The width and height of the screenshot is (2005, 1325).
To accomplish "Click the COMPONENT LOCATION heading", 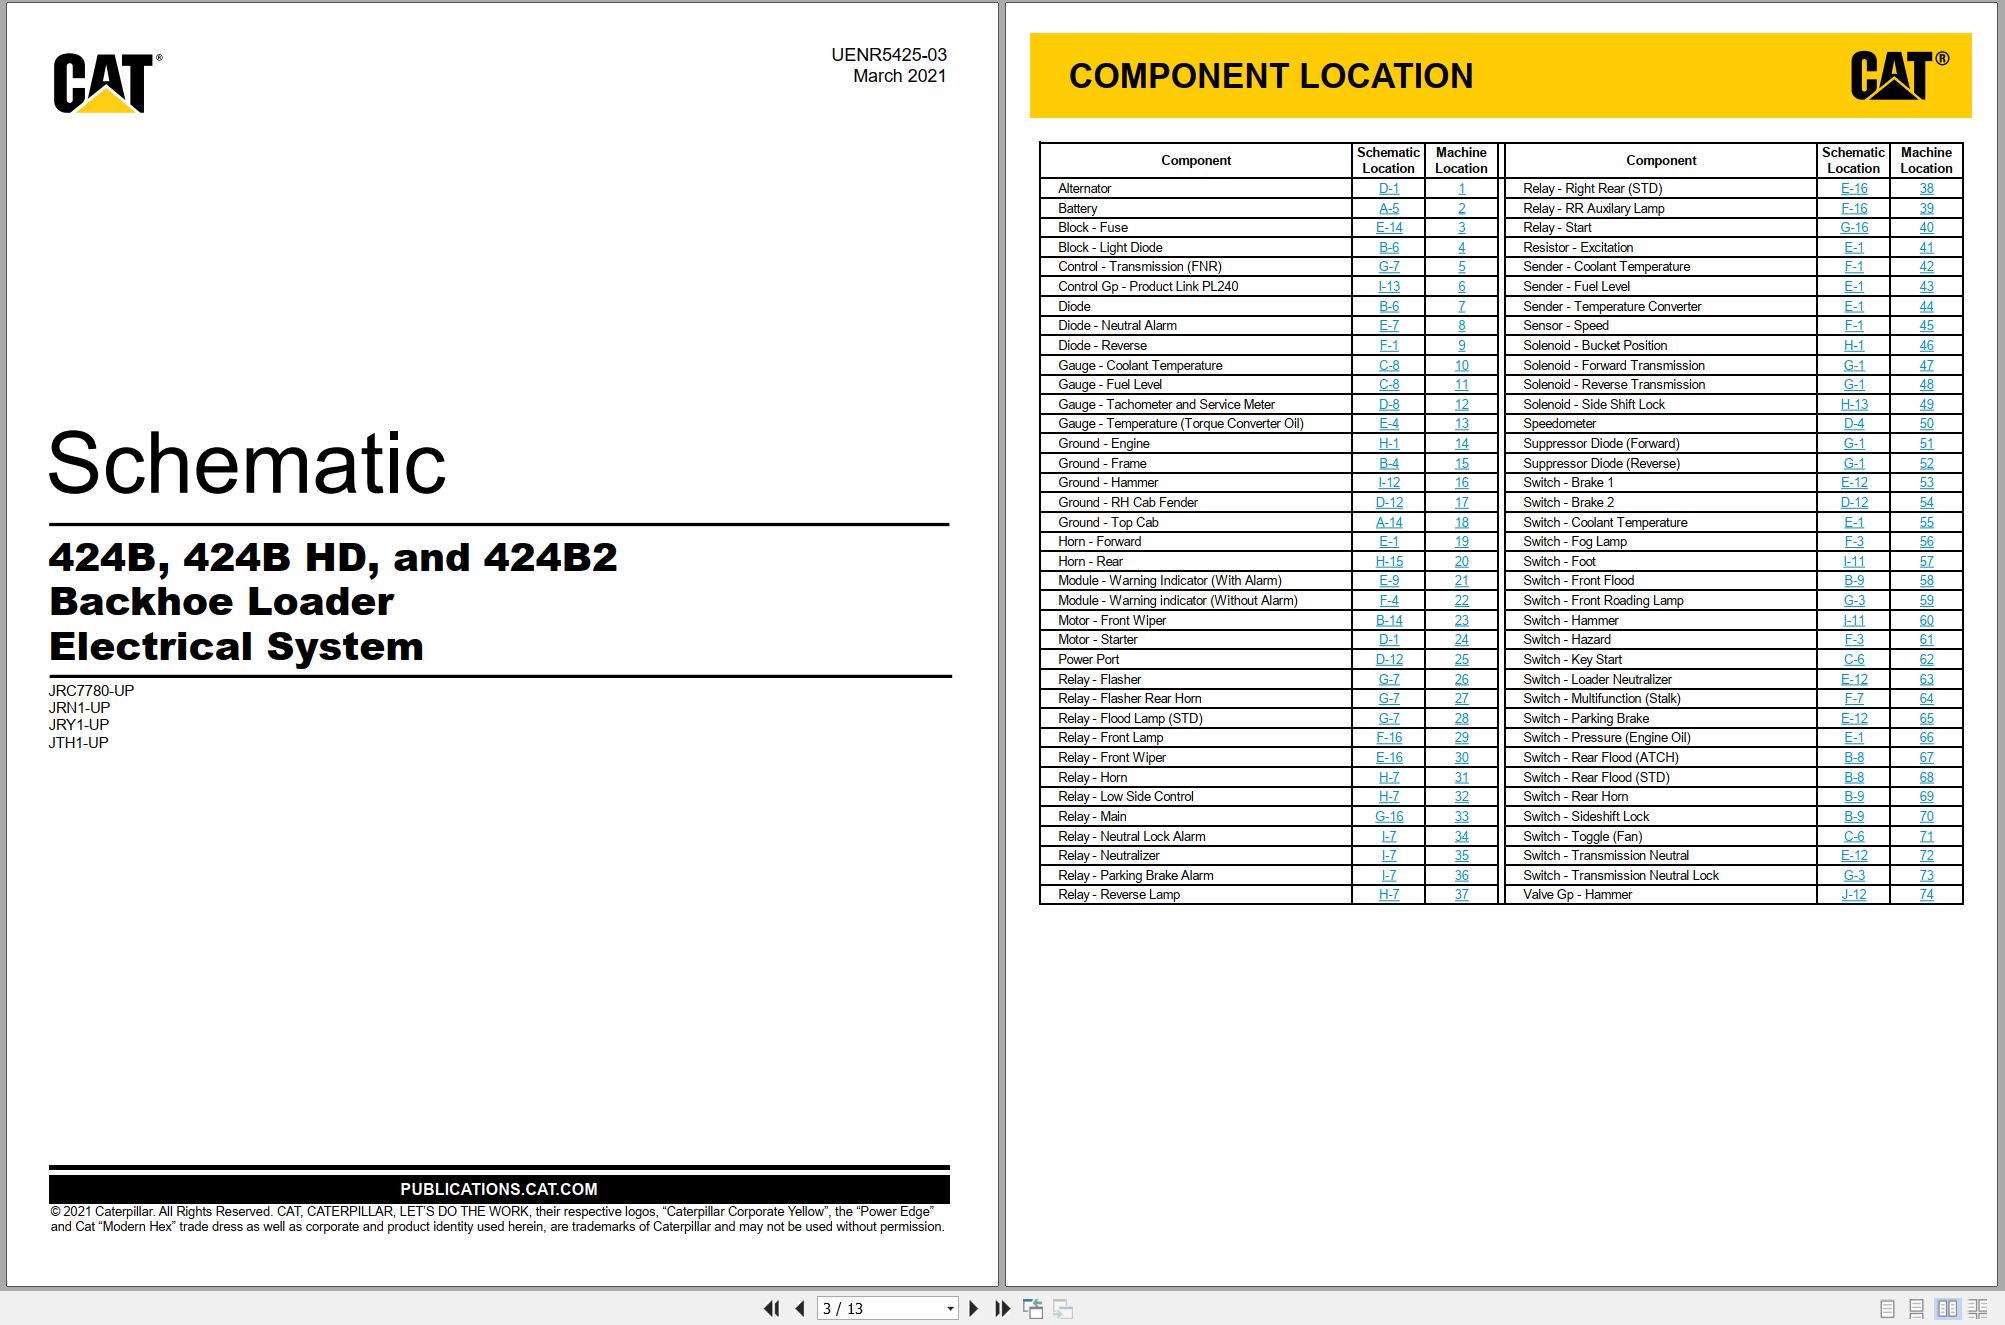I will click(x=1270, y=76).
